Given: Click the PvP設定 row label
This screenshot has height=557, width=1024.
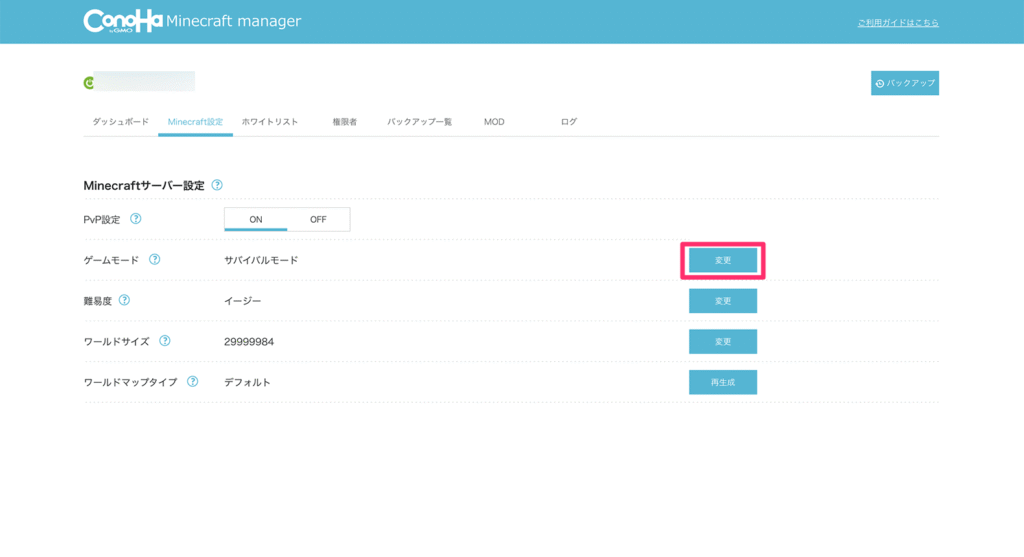Looking at the screenshot, I should 102,219.
